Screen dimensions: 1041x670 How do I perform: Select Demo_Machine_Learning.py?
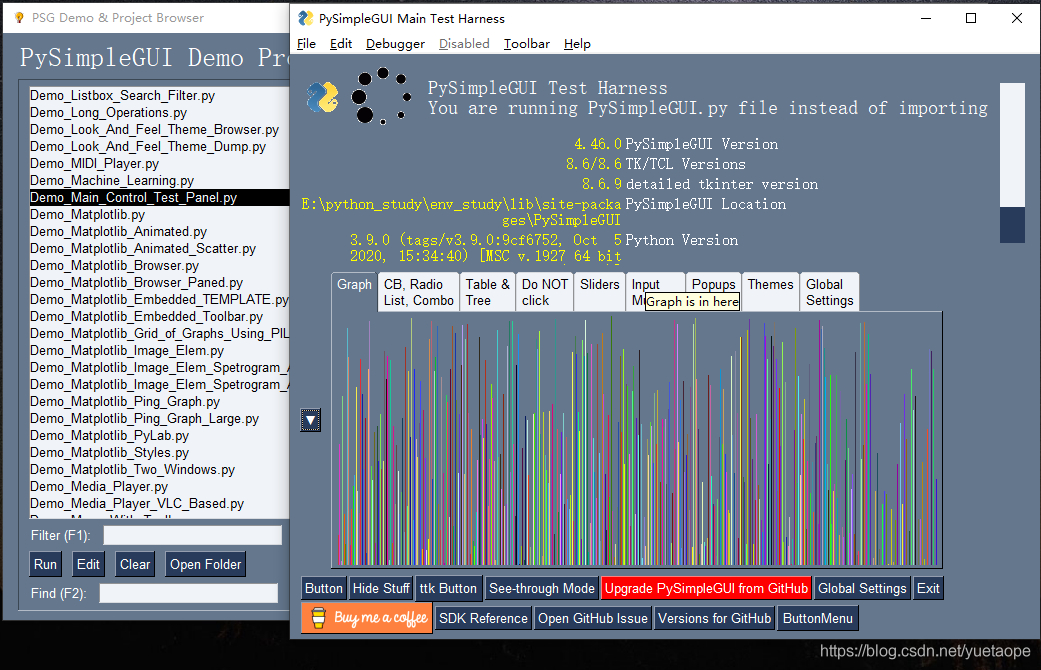(x=159, y=181)
